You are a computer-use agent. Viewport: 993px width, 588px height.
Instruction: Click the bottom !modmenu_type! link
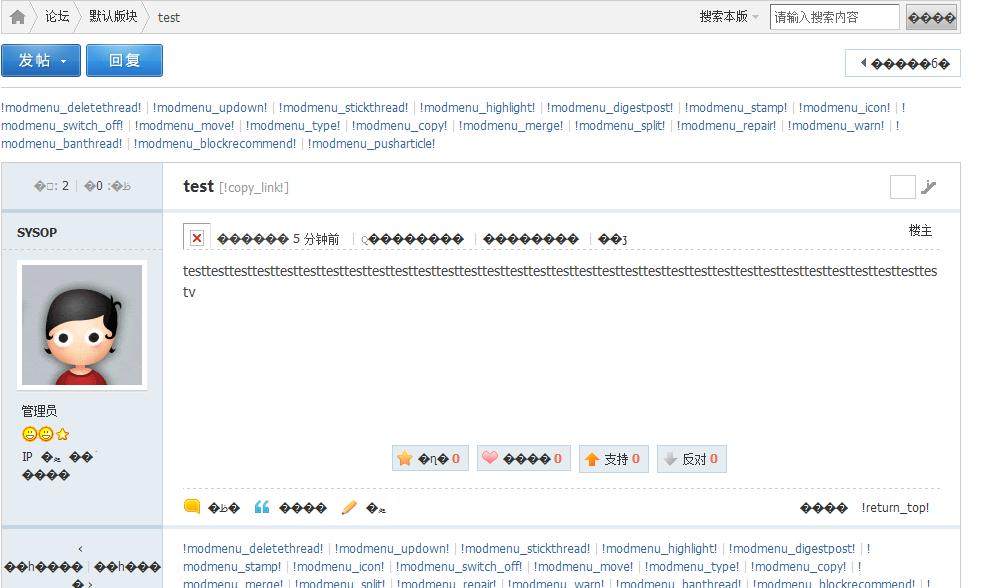click(692, 566)
